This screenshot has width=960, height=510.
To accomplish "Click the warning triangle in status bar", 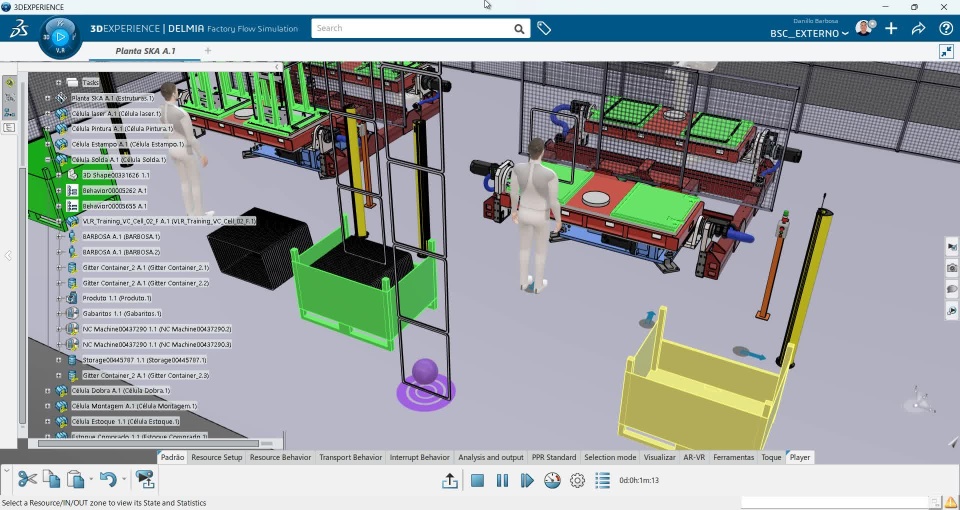I will [950, 503].
